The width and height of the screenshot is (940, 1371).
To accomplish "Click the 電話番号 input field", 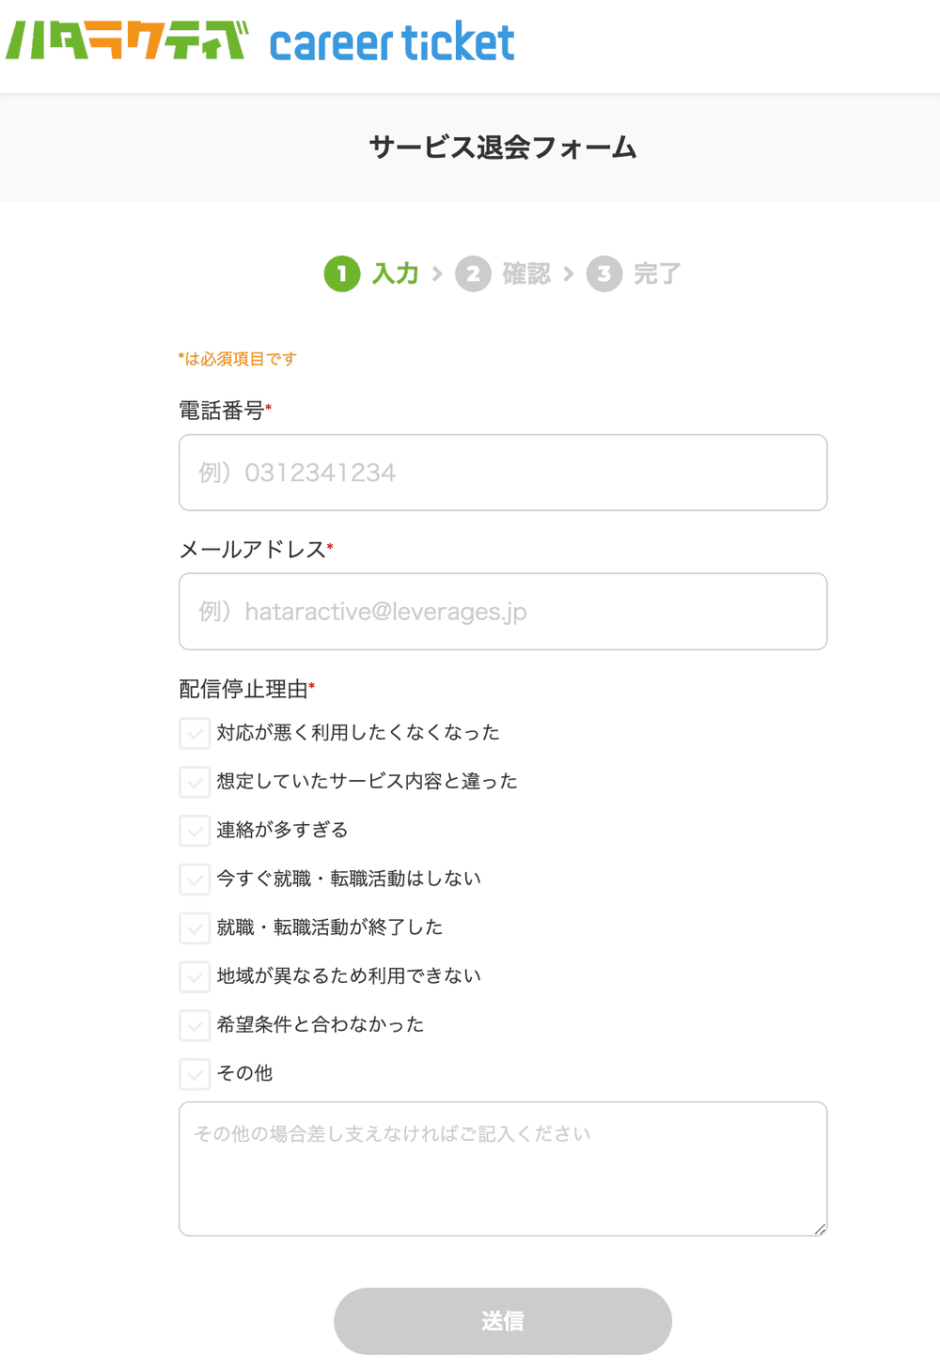I will pos(503,472).
